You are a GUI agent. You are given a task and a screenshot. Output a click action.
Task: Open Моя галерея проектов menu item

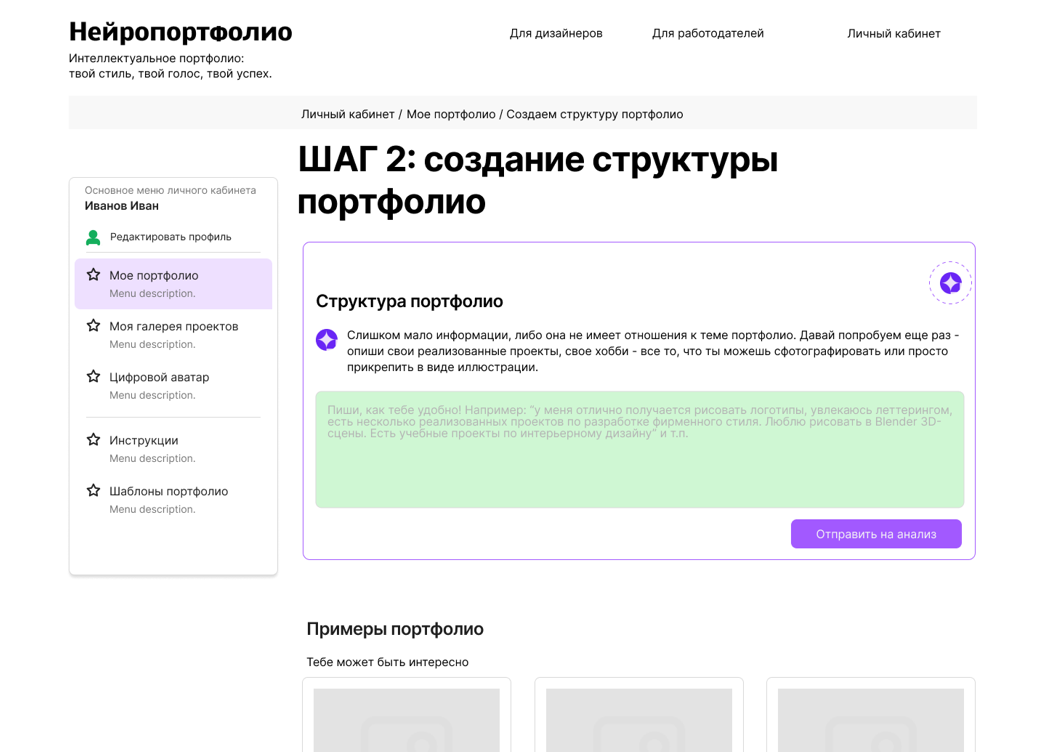(x=173, y=335)
